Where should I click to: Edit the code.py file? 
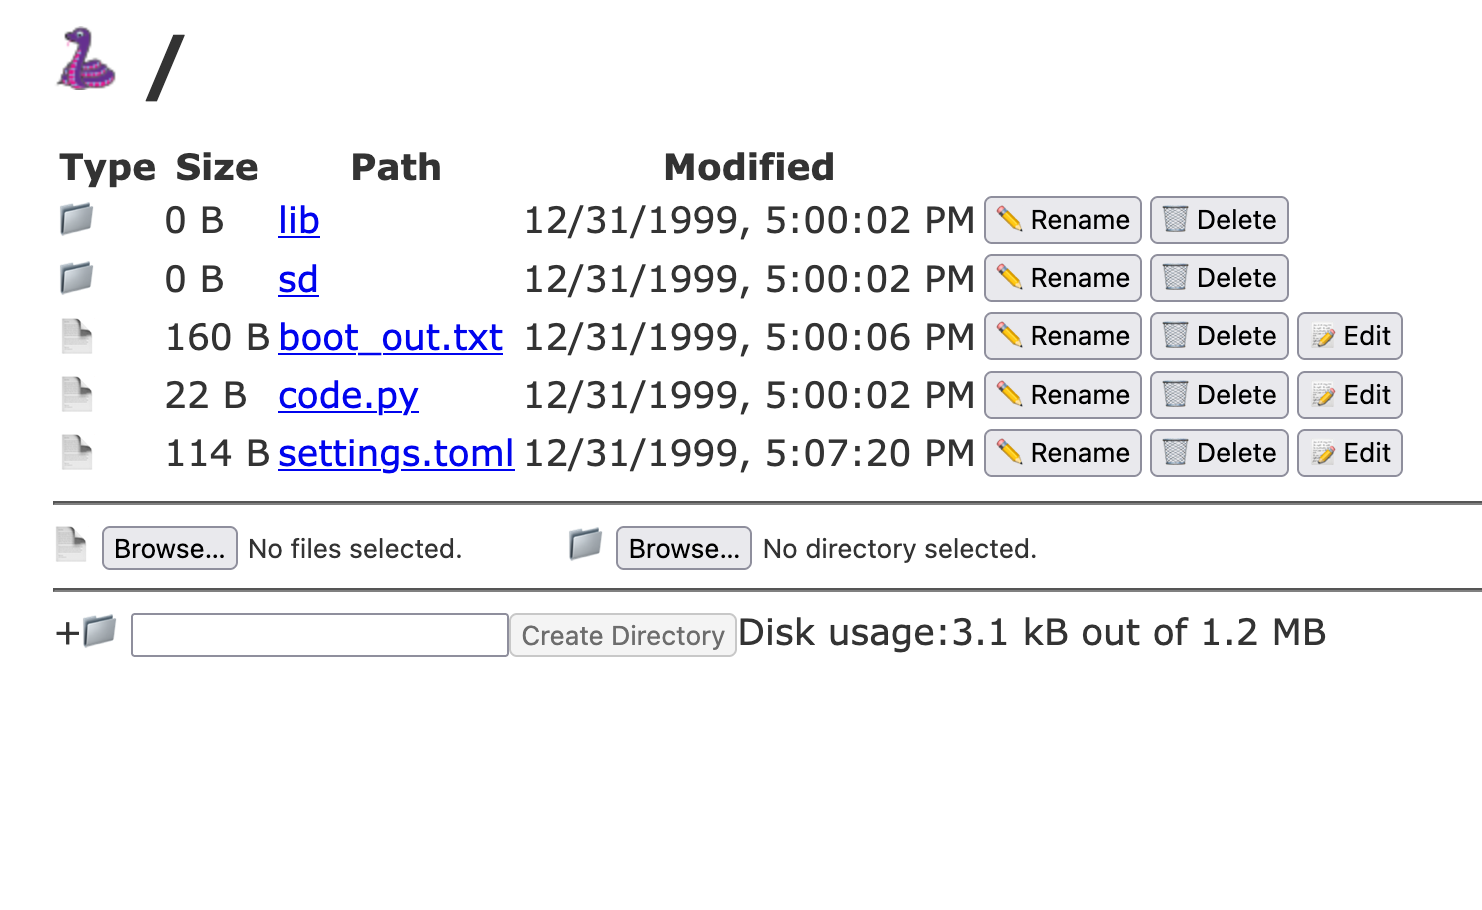[1349, 395]
